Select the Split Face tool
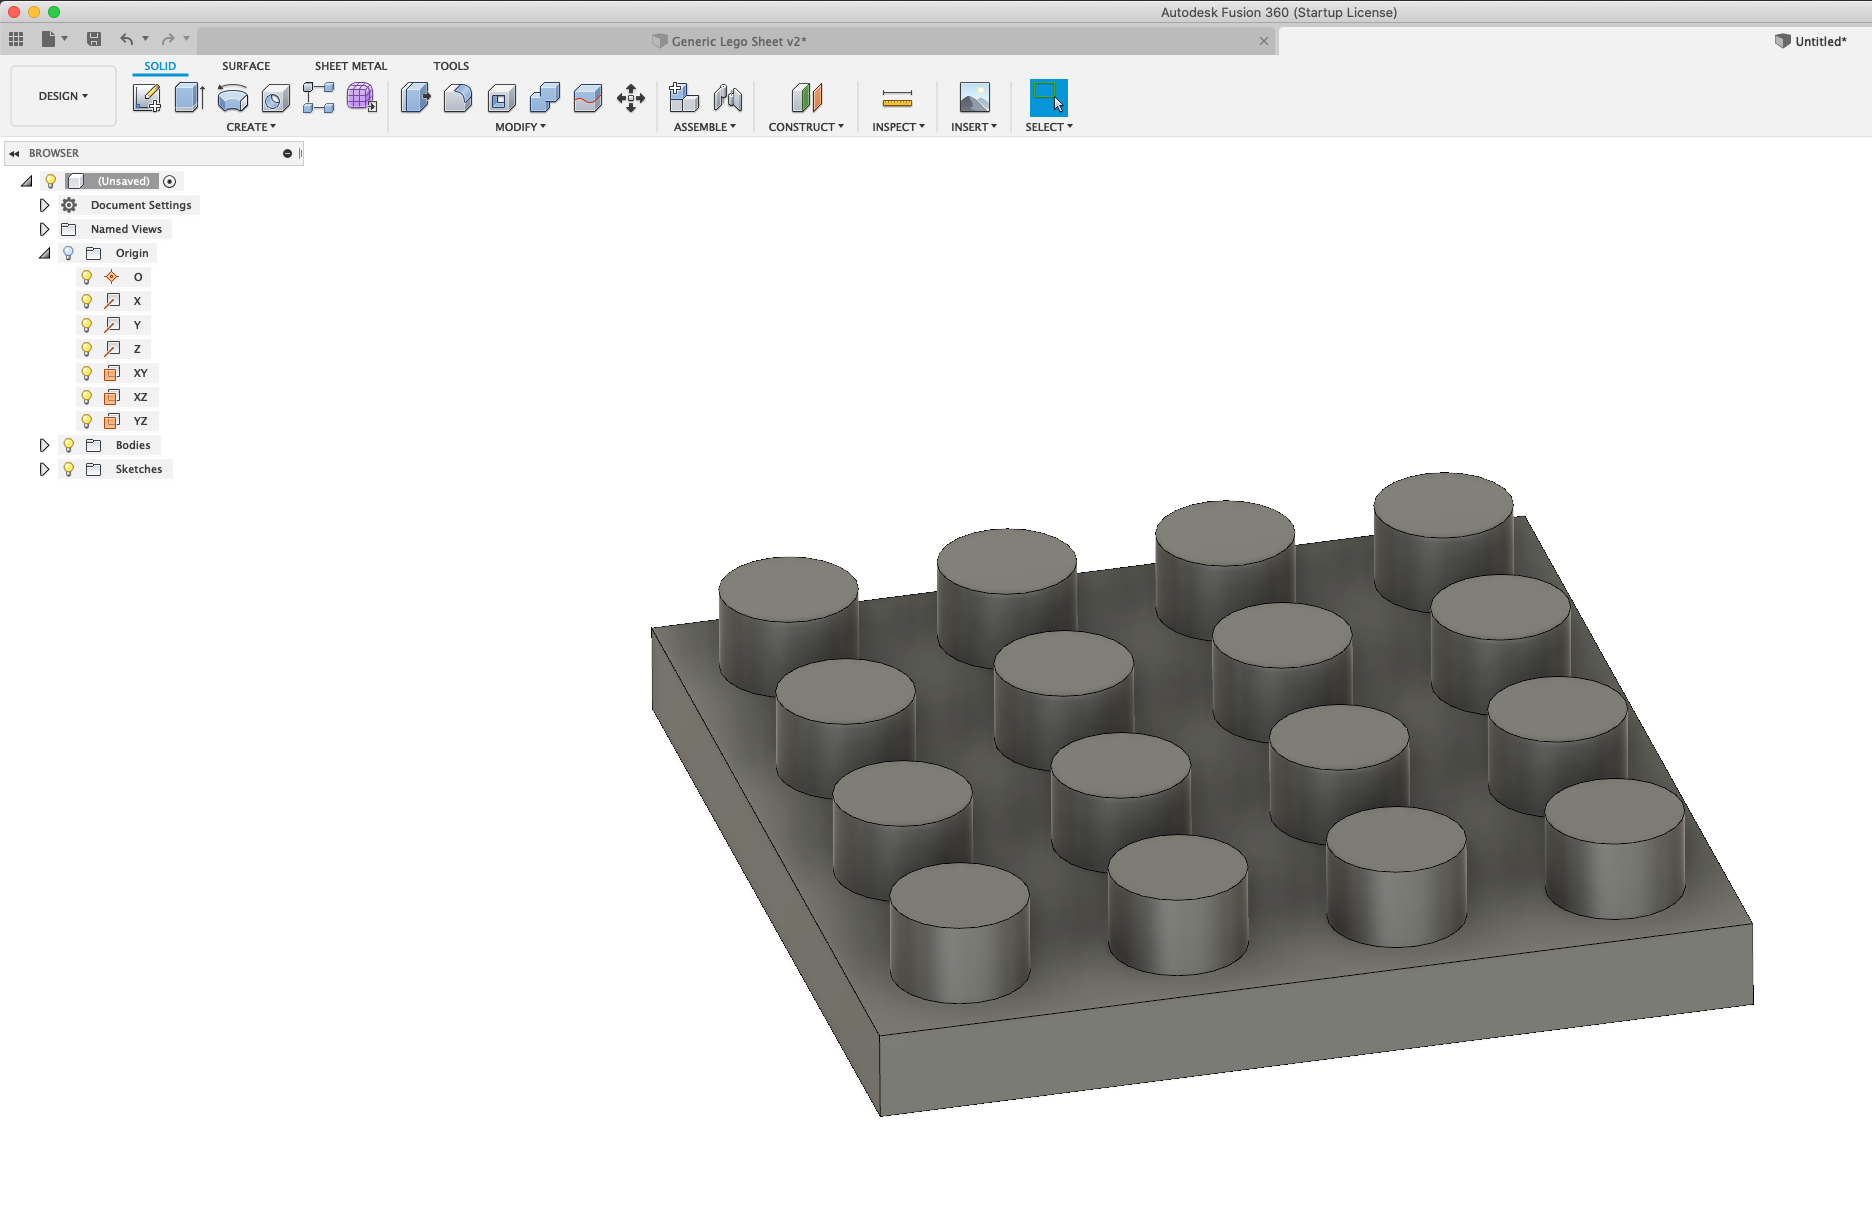This screenshot has height=1221, width=1872. 587,98
